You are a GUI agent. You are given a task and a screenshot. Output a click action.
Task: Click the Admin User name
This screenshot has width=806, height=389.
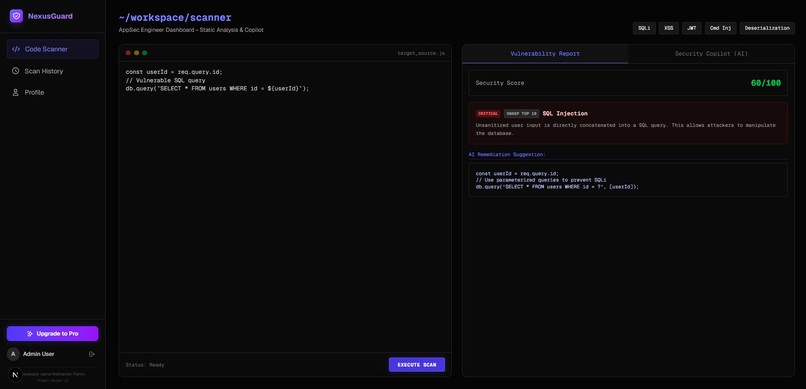coord(39,354)
